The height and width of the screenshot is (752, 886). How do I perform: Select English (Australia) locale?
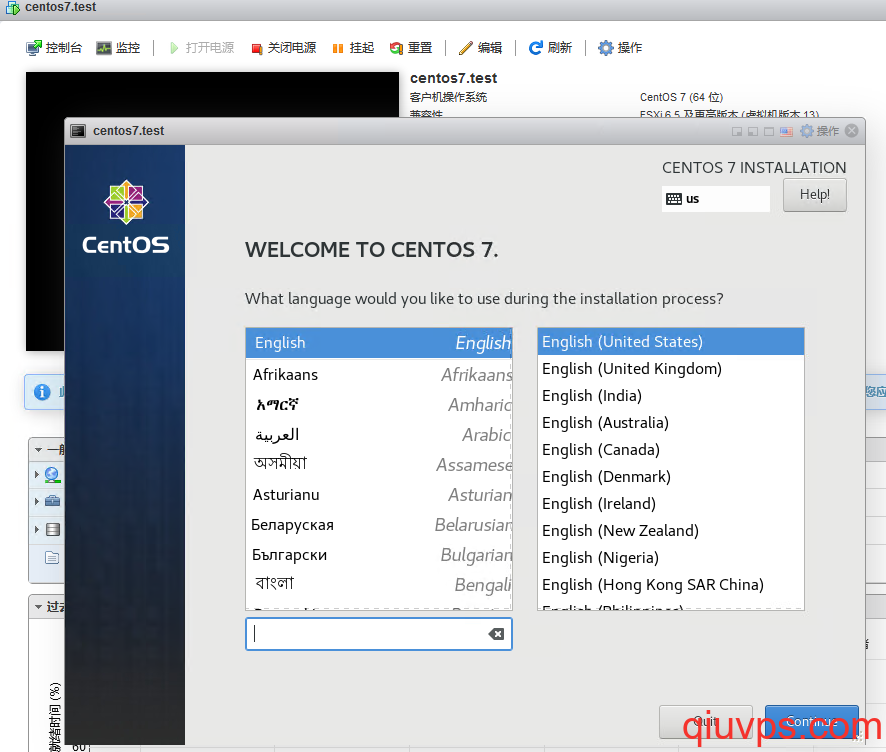[671, 423]
